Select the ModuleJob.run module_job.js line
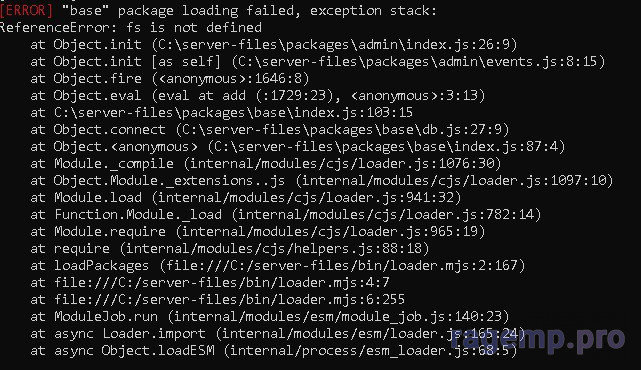 pyautogui.click(x=270, y=317)
